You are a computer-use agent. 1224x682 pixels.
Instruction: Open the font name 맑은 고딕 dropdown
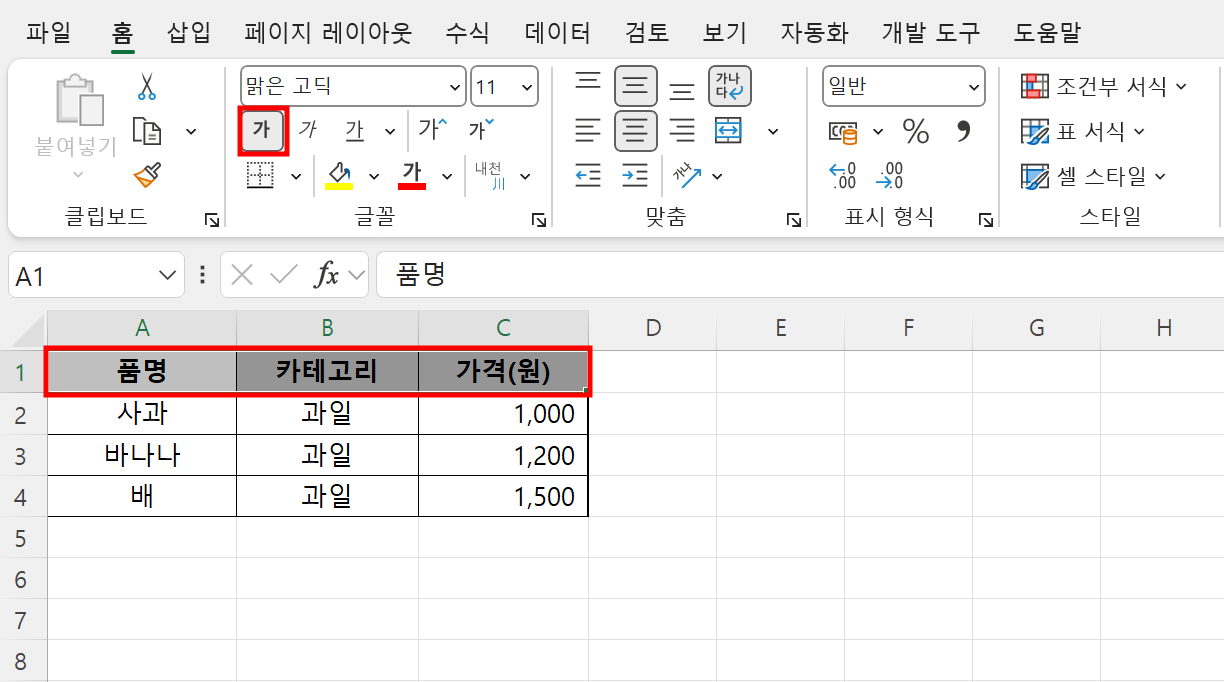tap(455, 87)
